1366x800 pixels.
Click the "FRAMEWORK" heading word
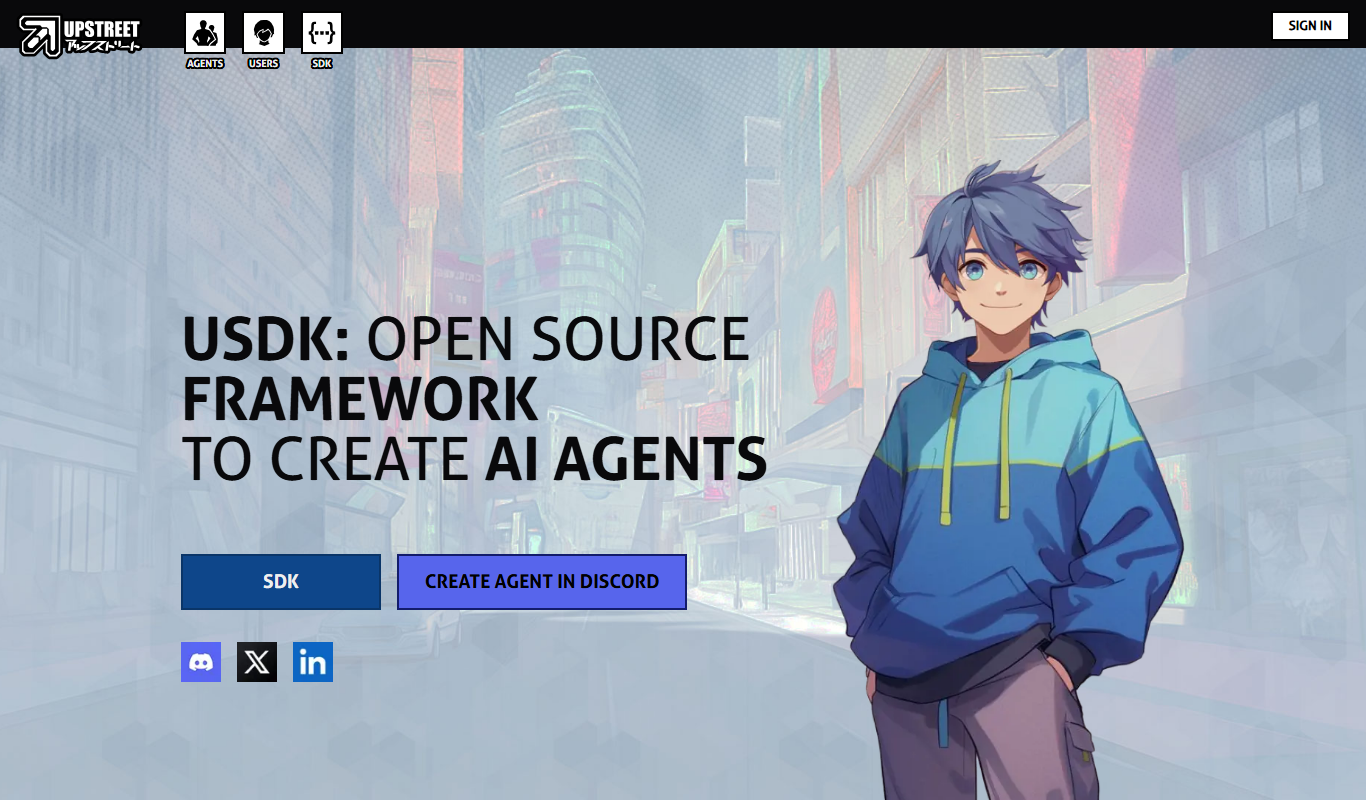coord(360,399)
